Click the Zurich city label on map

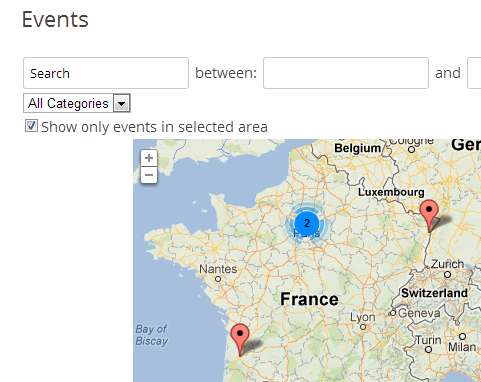click(447, 264)
